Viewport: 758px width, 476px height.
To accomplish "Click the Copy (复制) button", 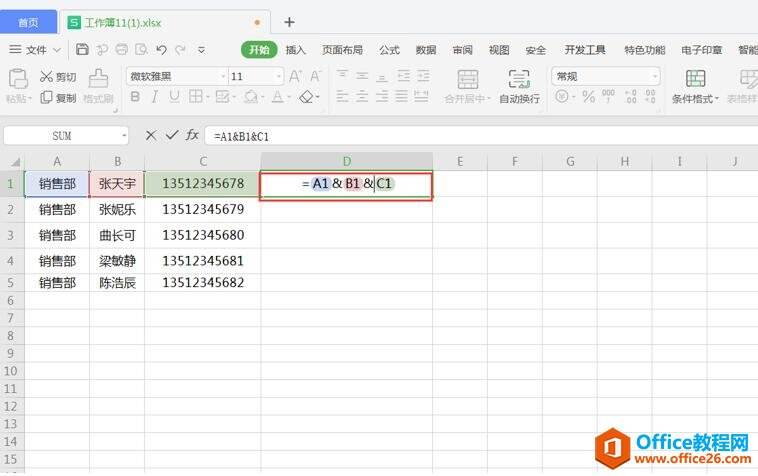I will pos(58,98).
